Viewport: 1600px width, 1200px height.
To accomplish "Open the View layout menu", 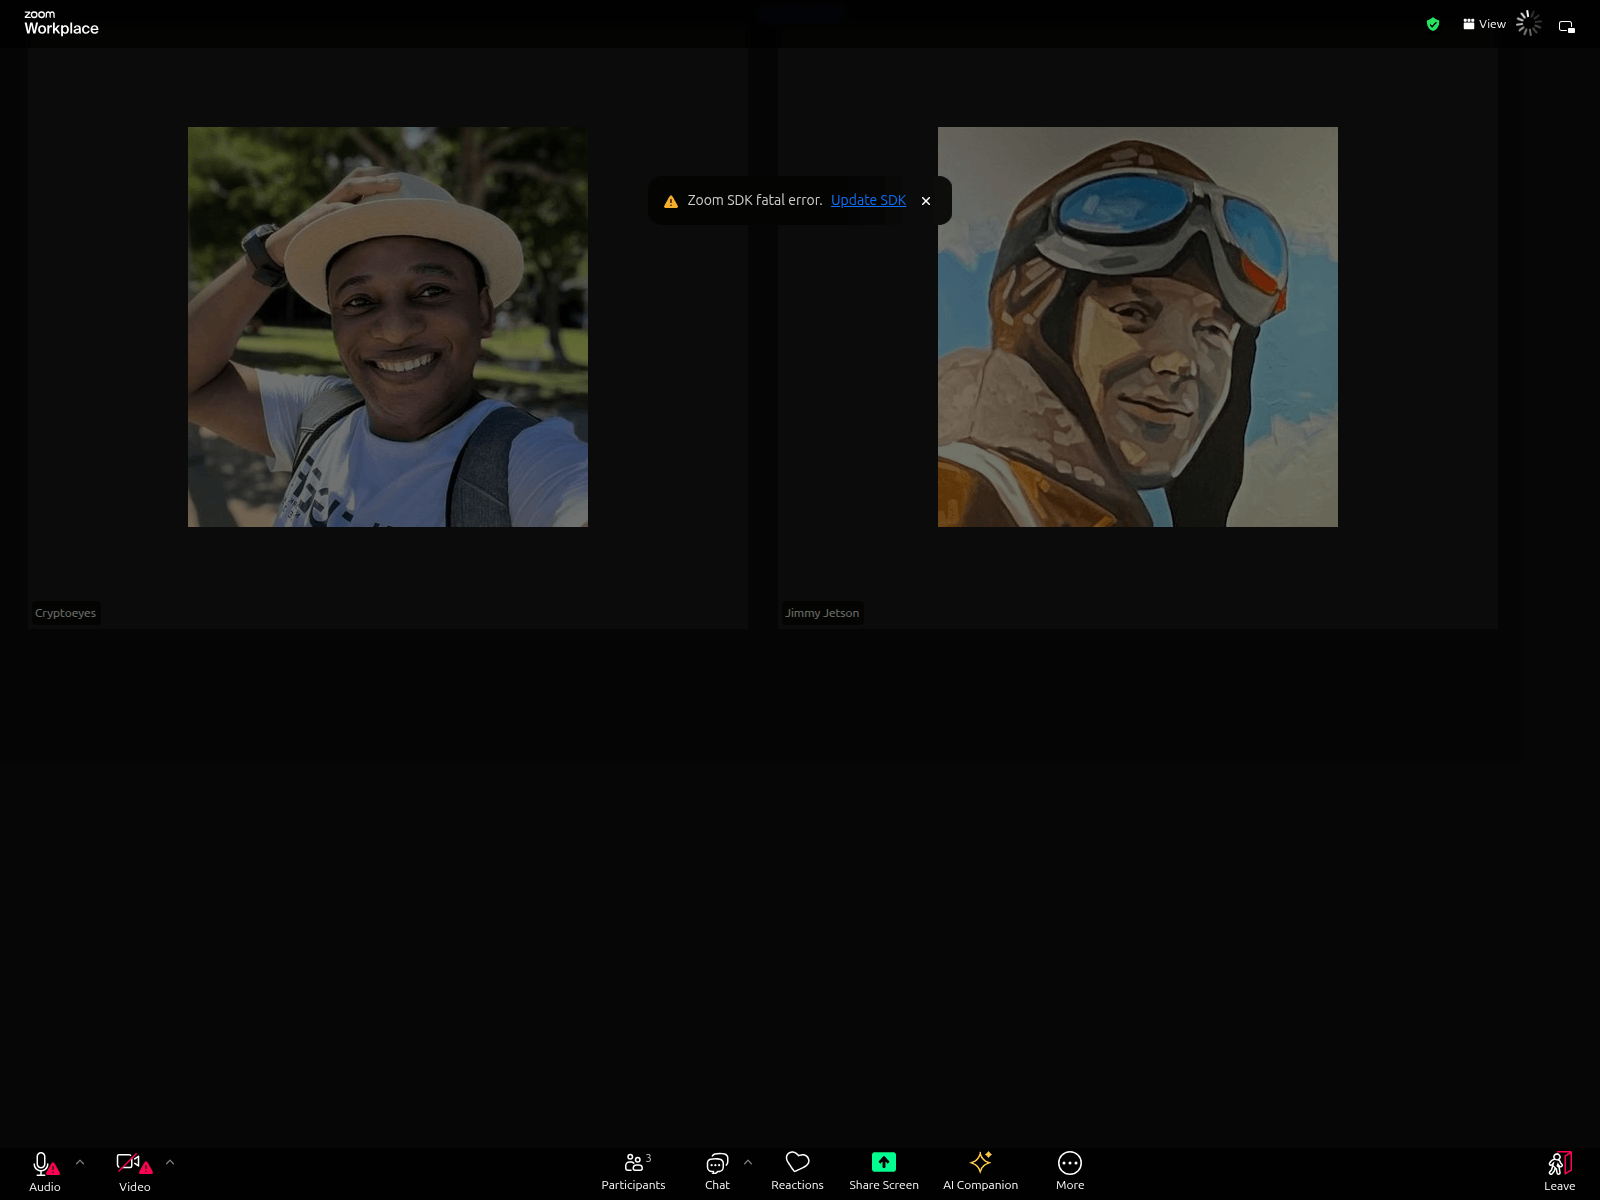I will [x=1484, y=24].
